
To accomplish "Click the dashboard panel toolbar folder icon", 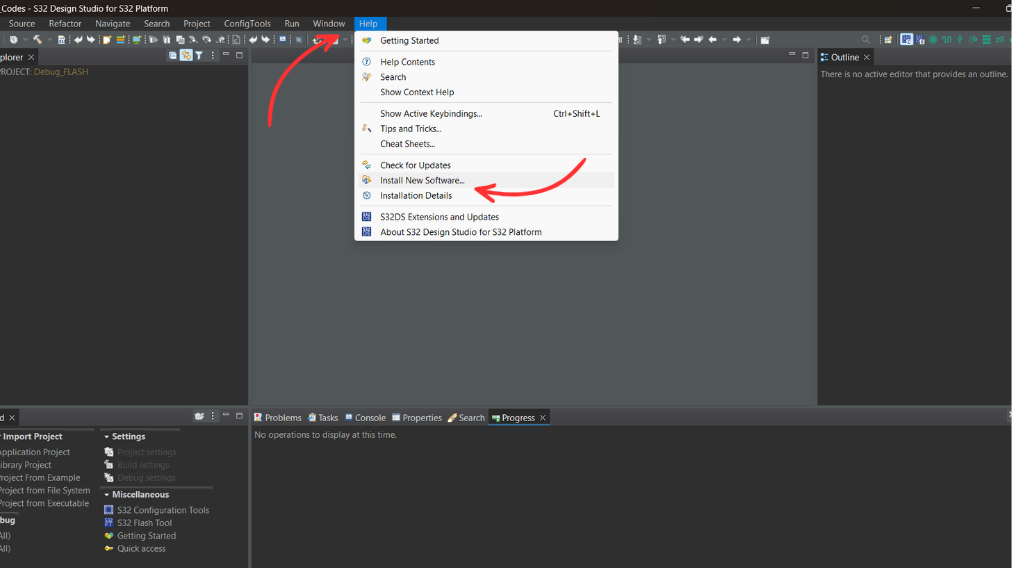I will point(199,416).
